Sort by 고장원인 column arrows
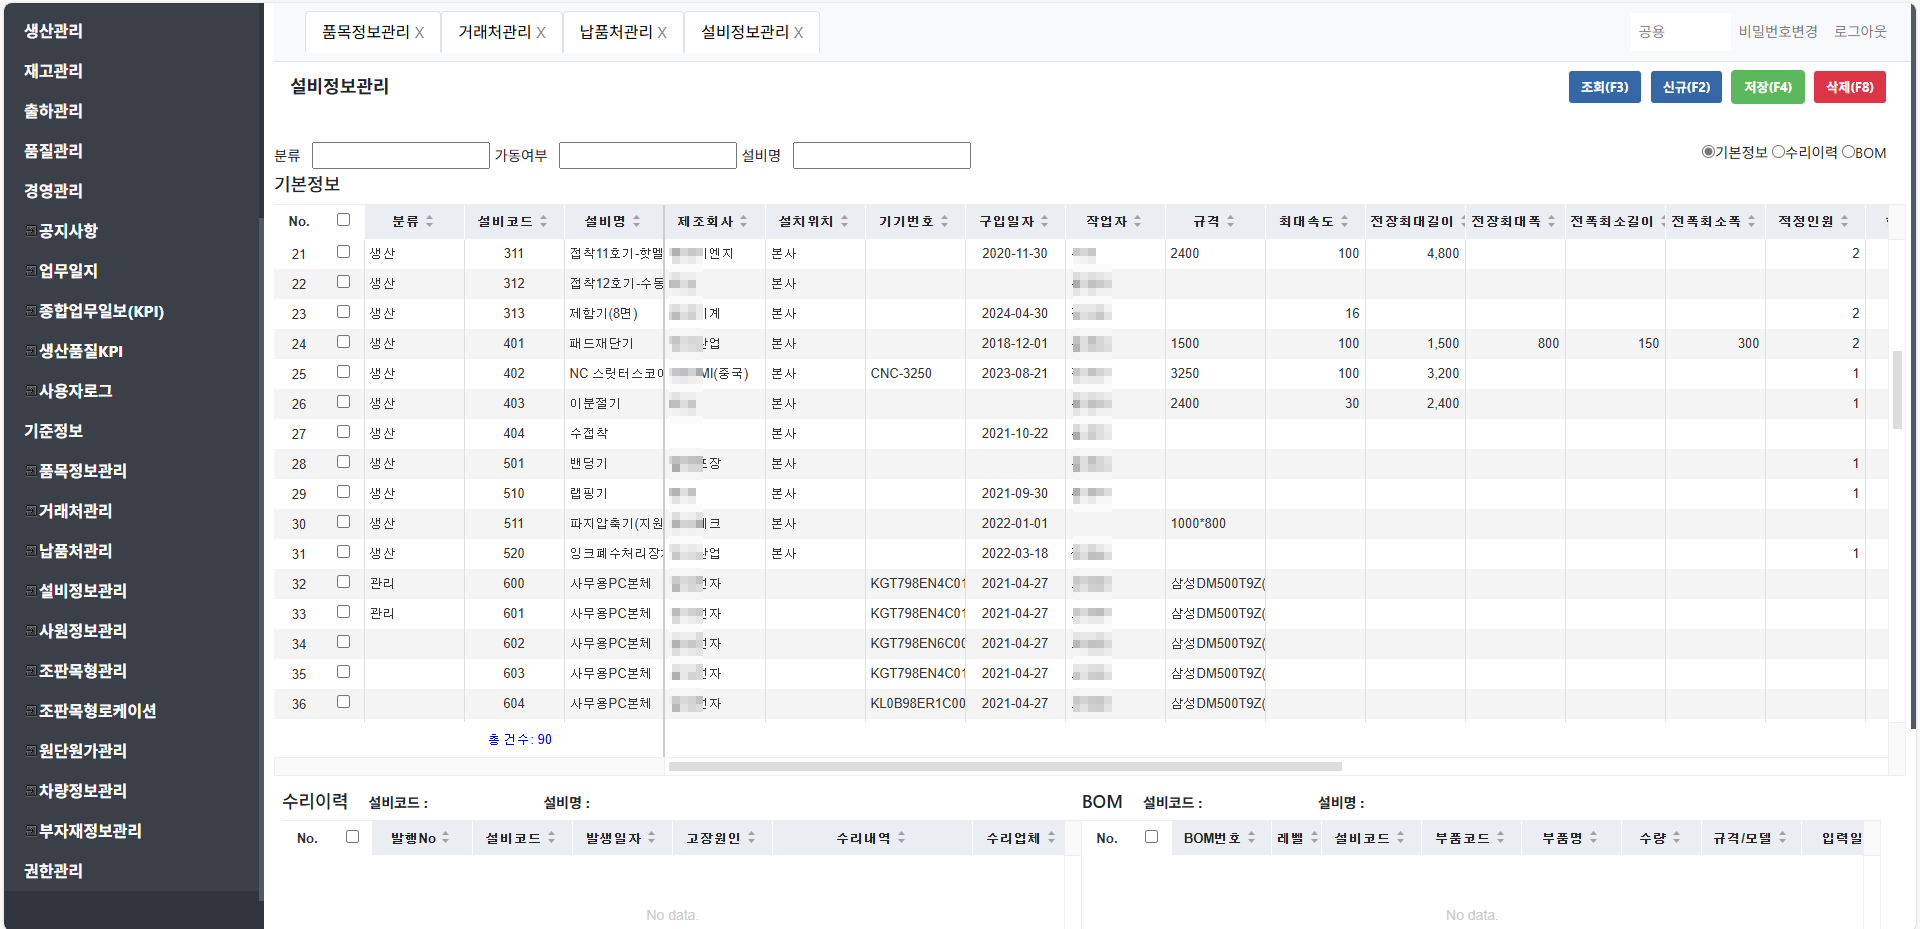 [751, 838]
